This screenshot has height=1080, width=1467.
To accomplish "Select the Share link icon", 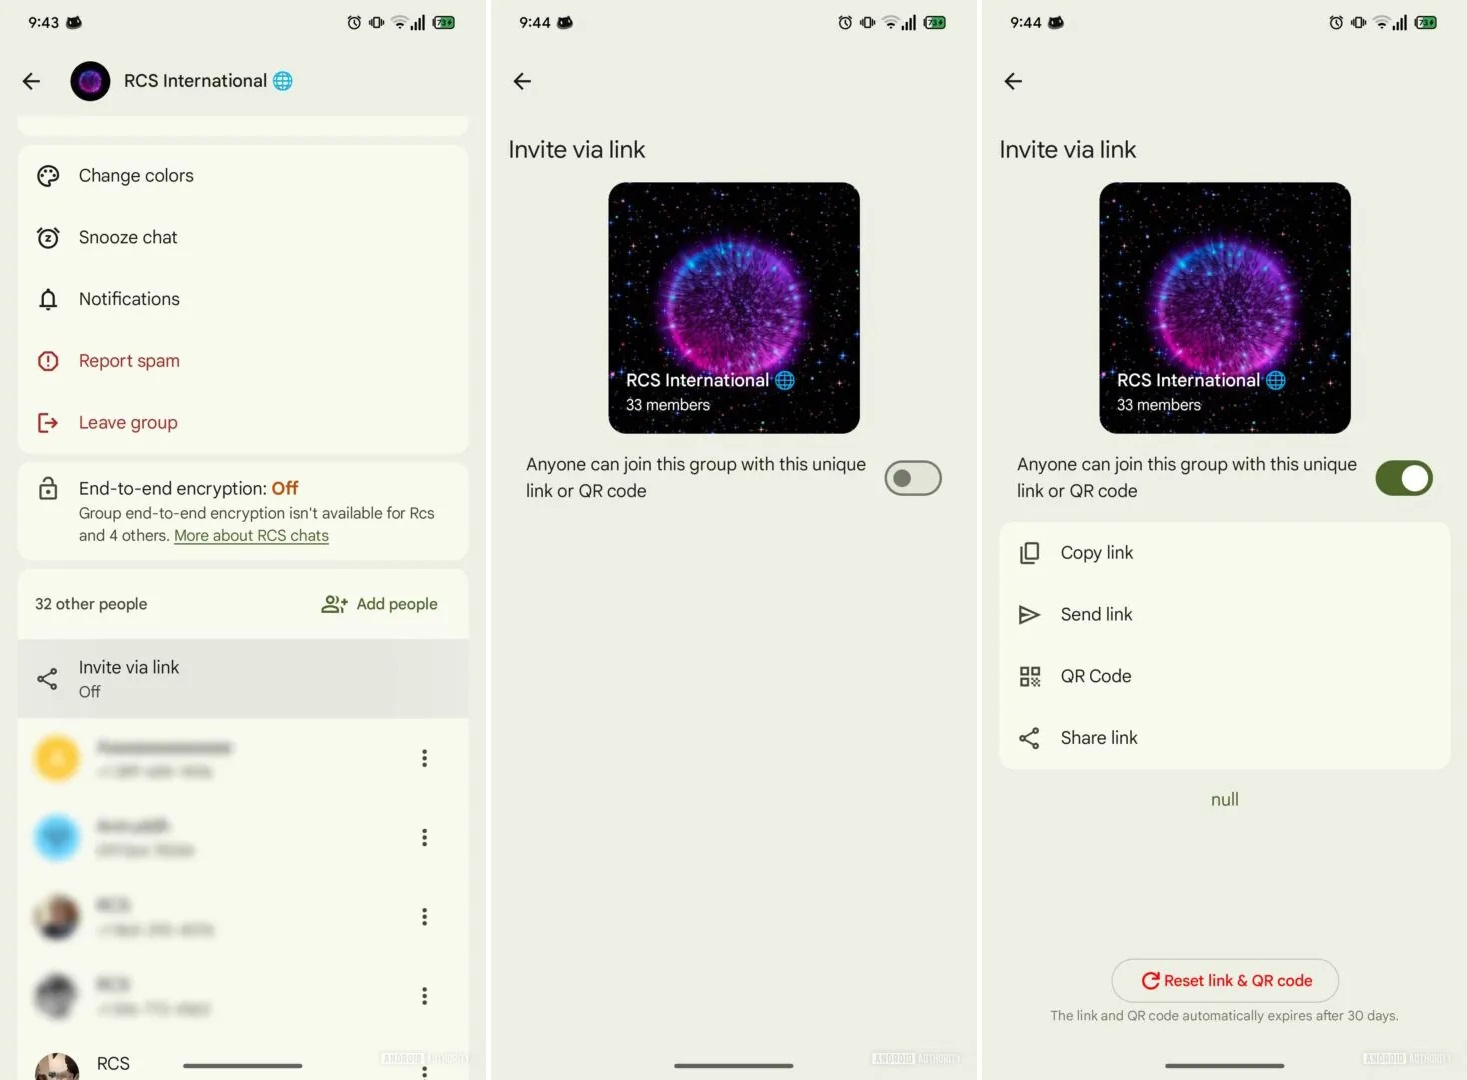I will [x=1029, y=738].
